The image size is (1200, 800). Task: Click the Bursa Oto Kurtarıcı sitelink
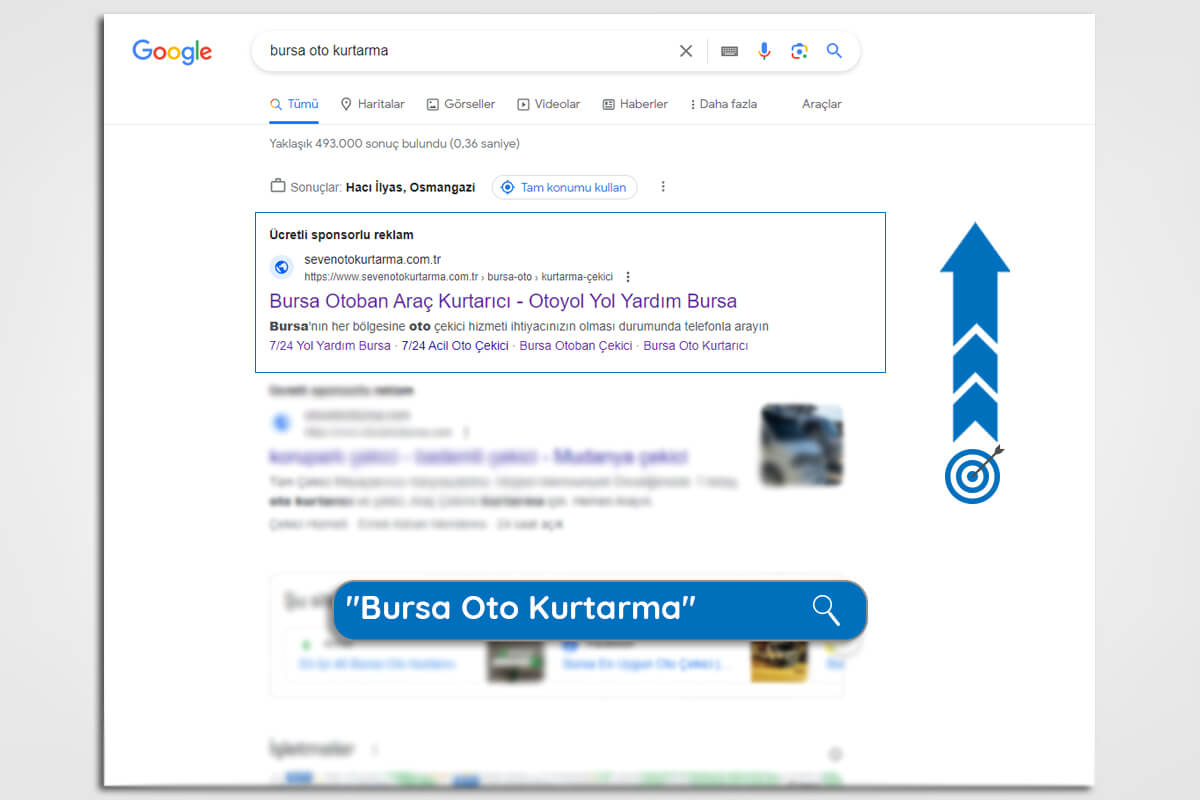695,346
